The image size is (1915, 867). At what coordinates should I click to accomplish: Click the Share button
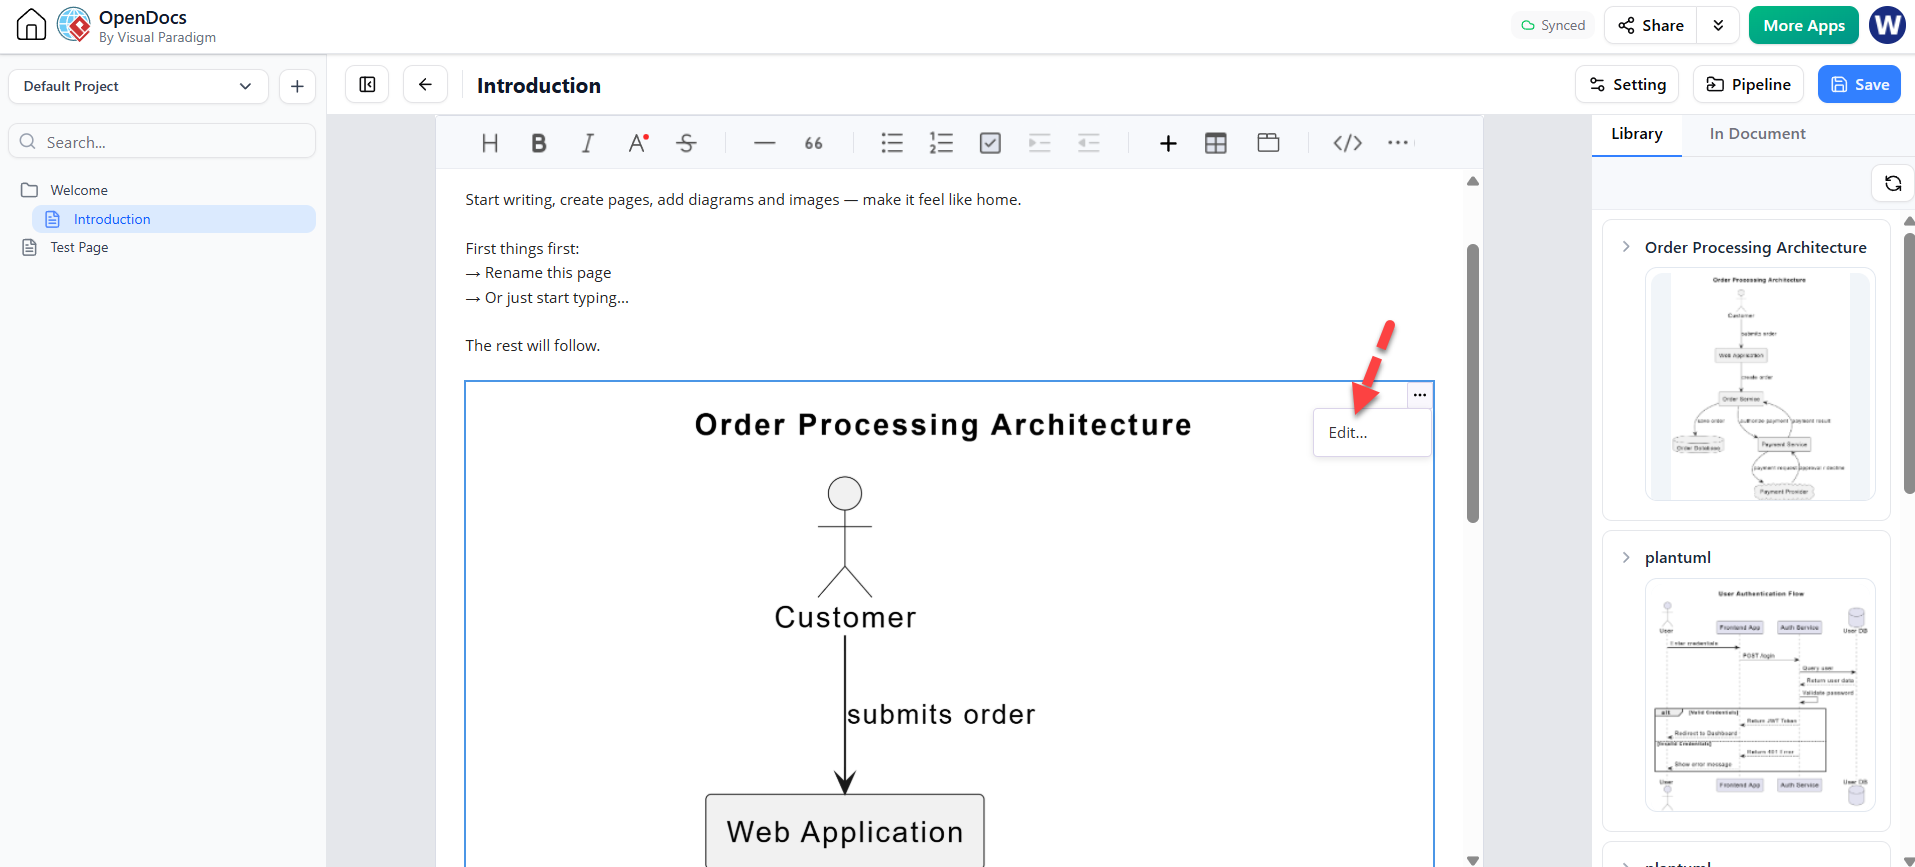(x=1651, y=25)
